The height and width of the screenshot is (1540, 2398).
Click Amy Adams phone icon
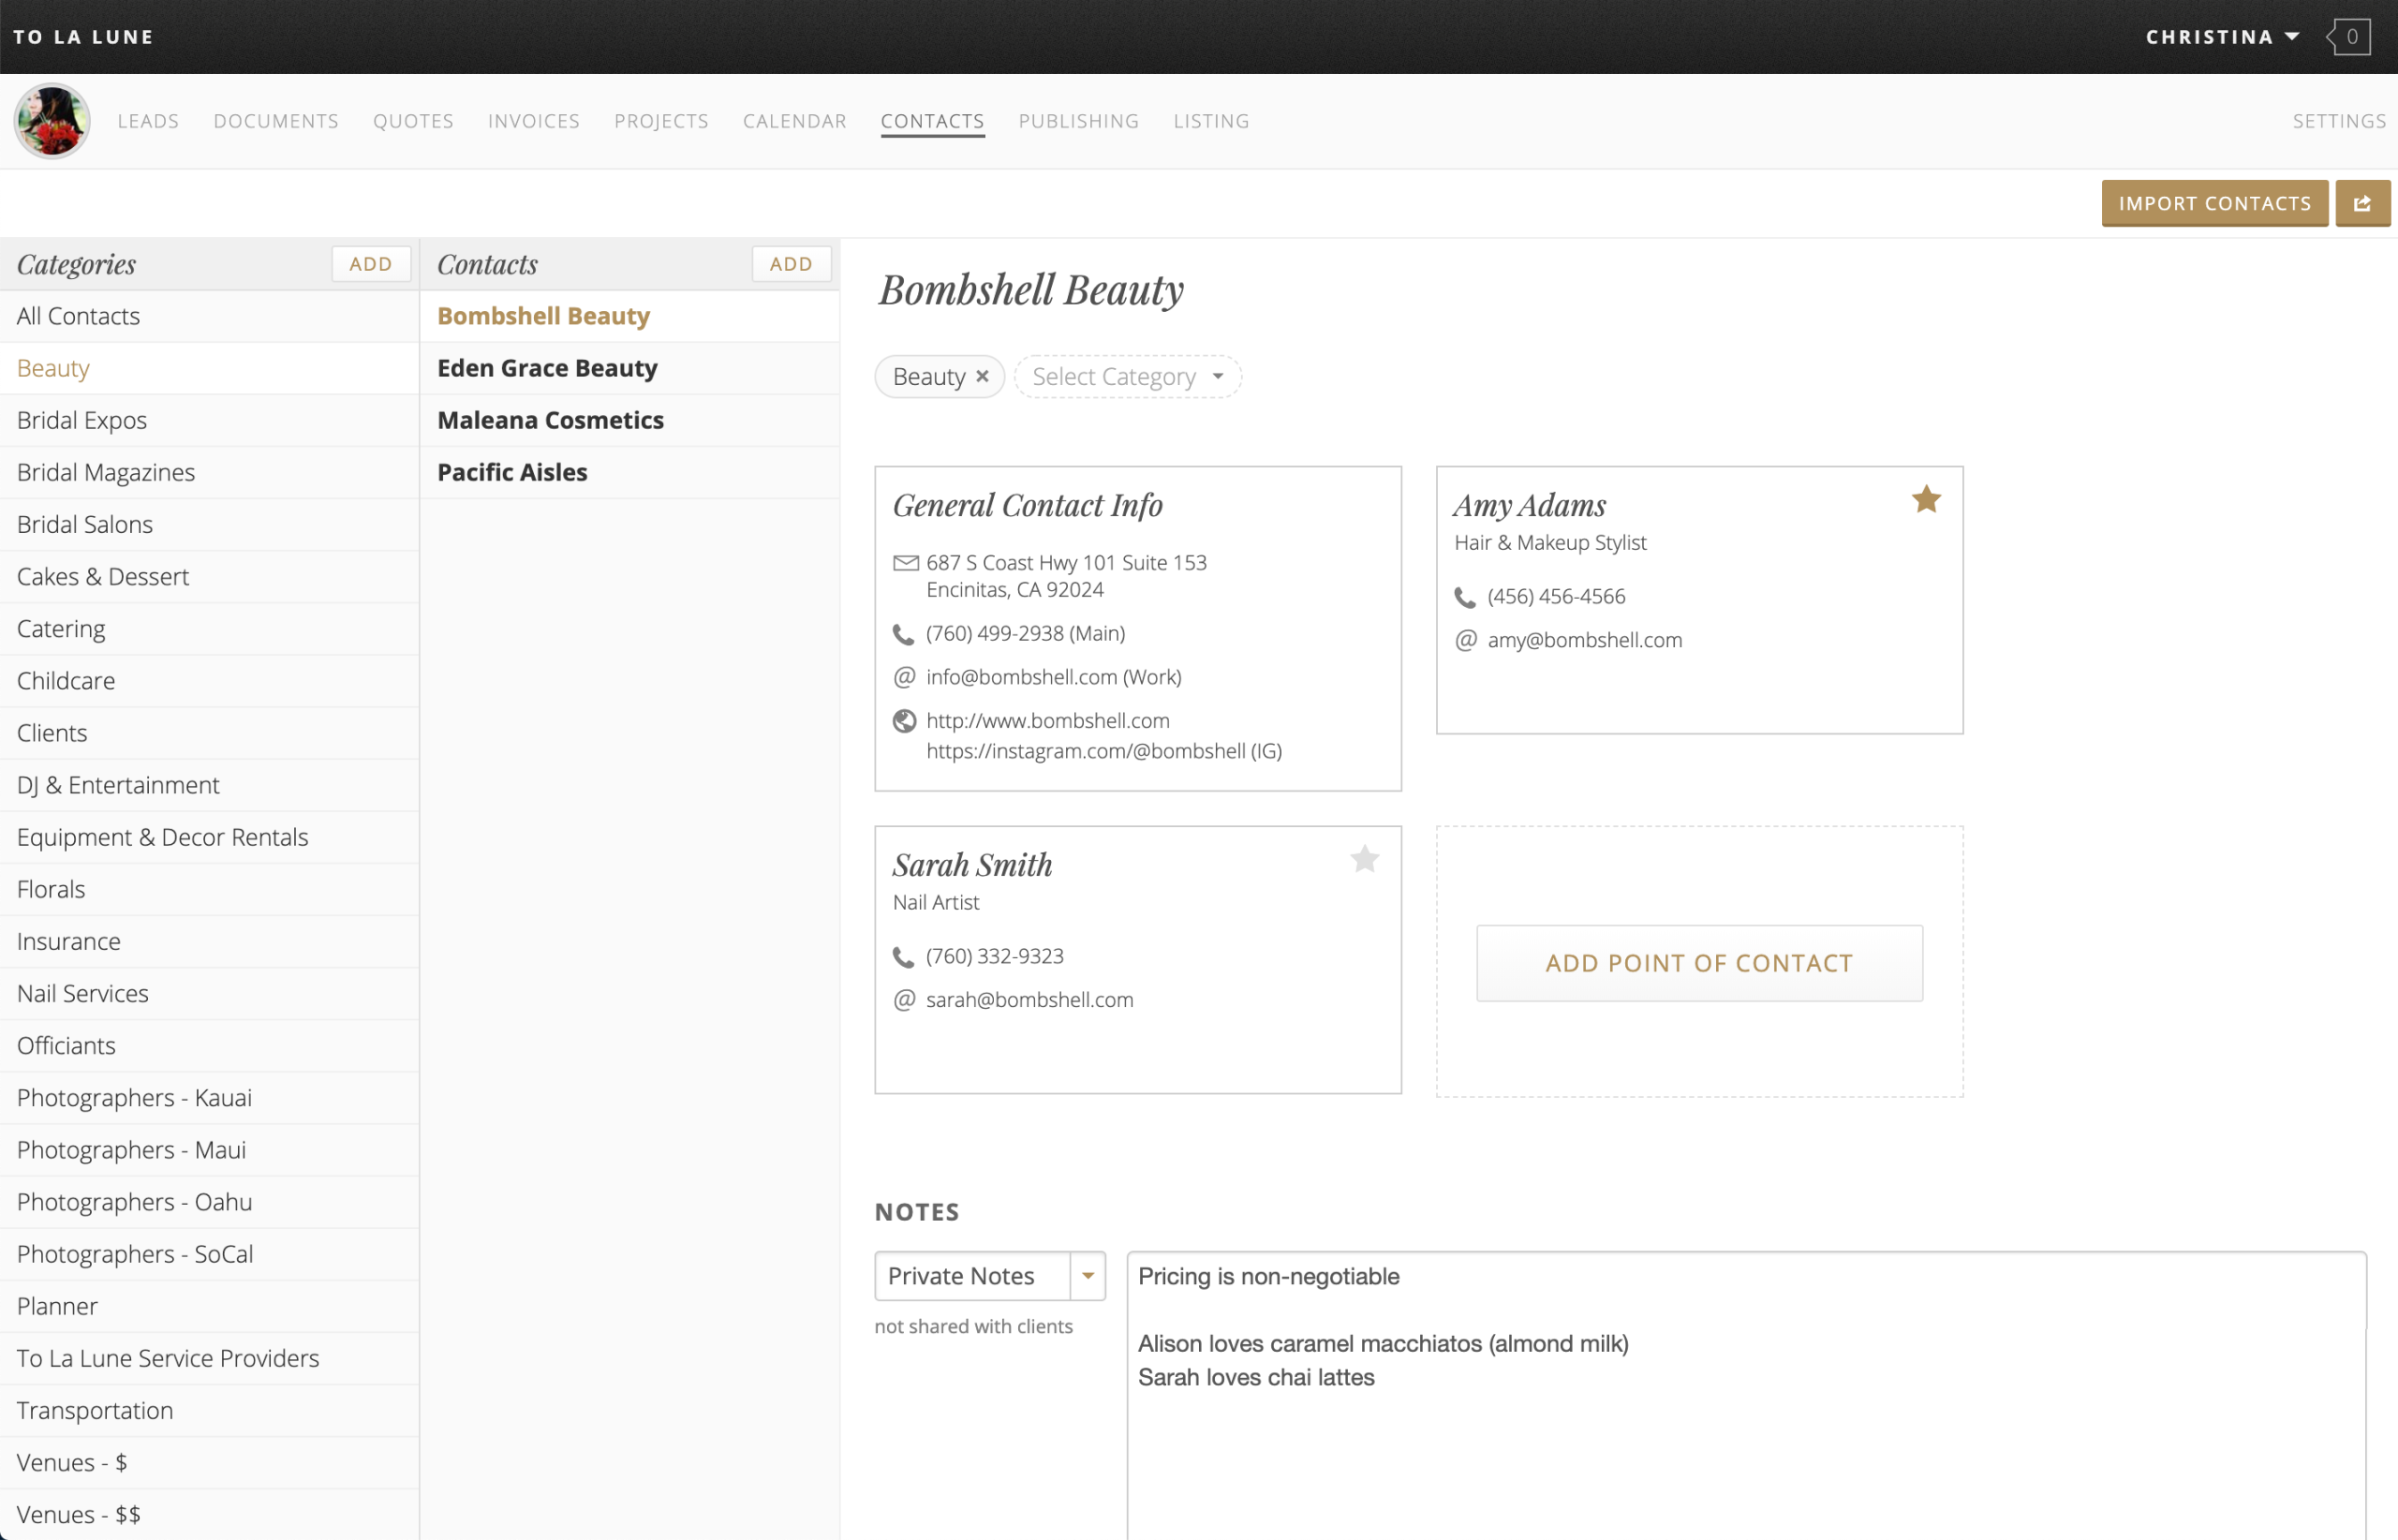1465,597
